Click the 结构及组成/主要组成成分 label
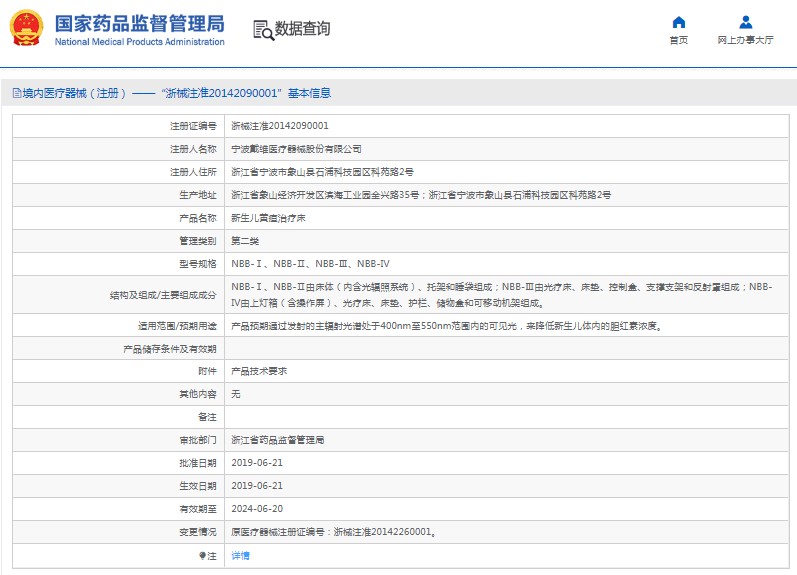The image size is (797, 575). click(163, 295)
